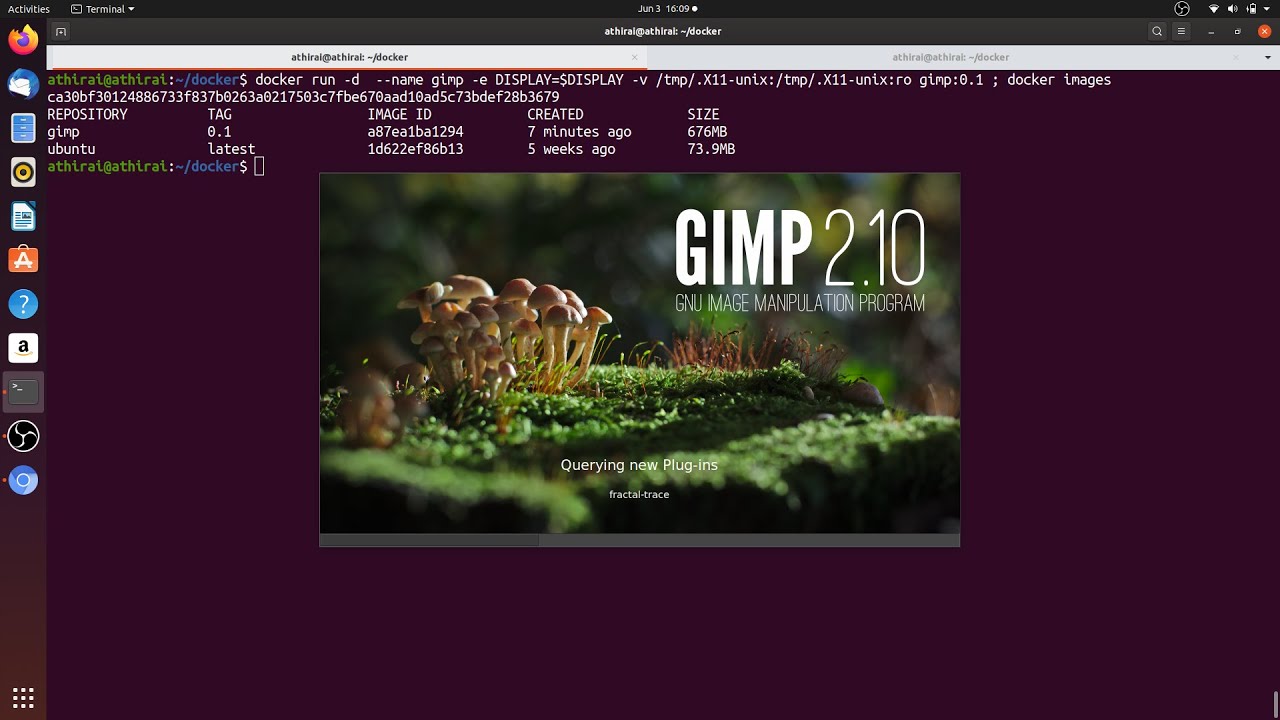
Task: Click the Activities button
Action: point(29,9)
